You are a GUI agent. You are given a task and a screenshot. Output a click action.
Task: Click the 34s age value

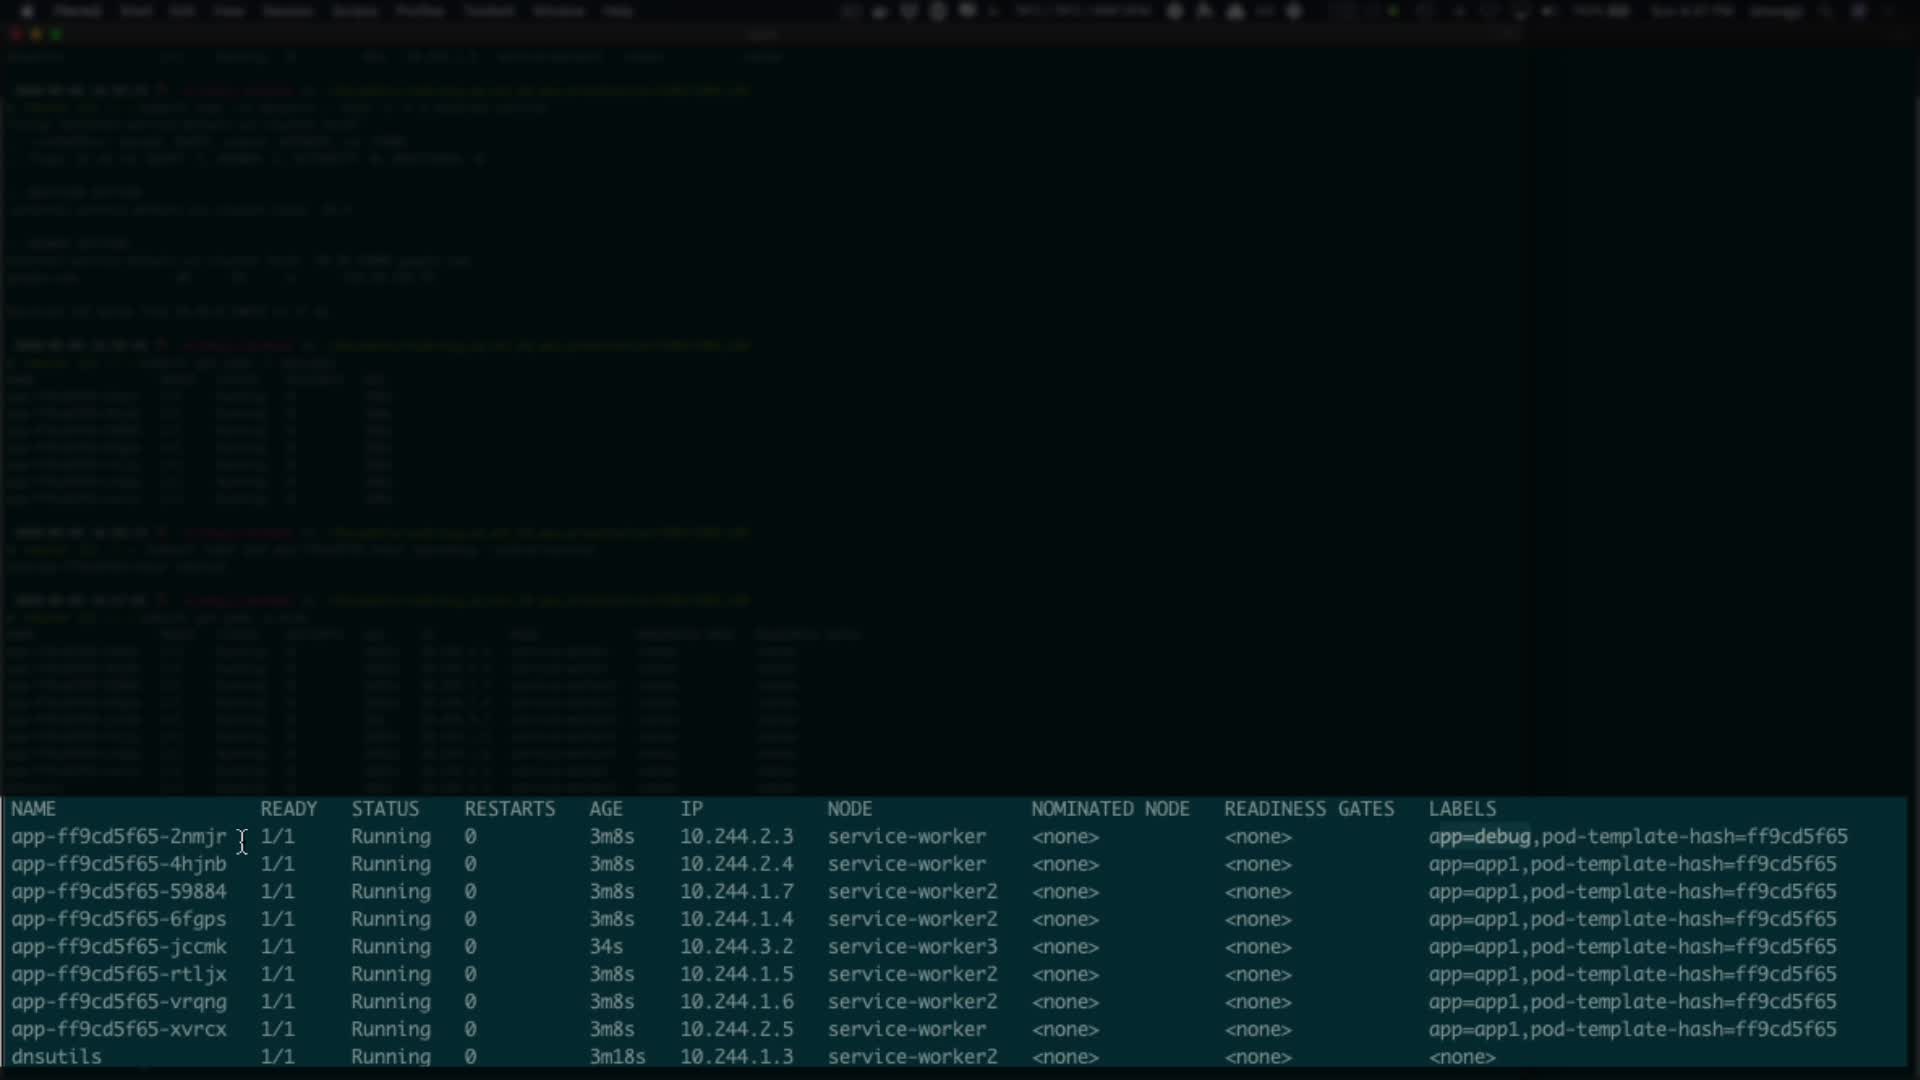(x=606, y=947)
